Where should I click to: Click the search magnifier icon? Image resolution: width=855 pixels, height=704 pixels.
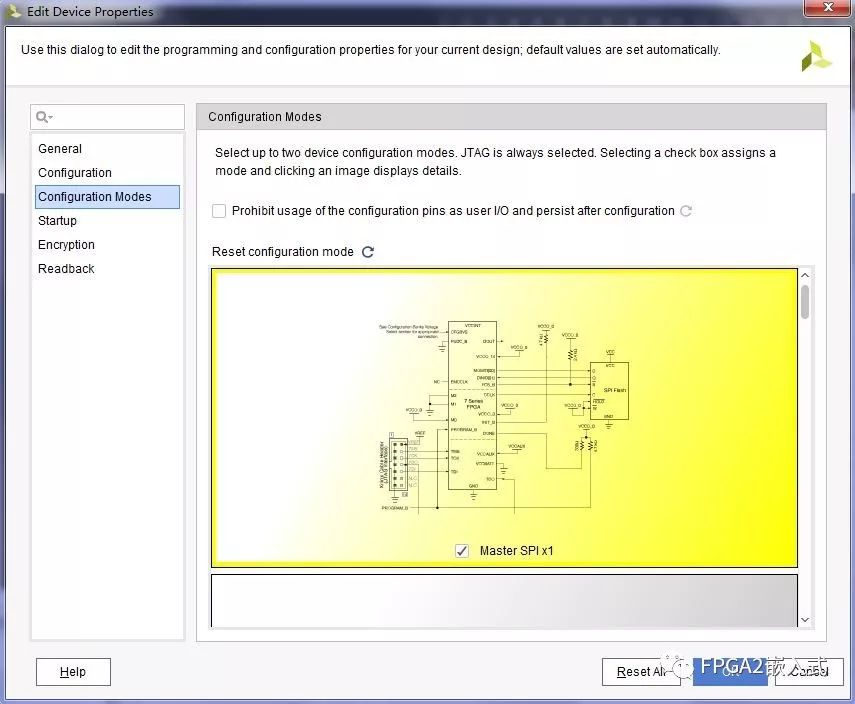pos(43,117)
